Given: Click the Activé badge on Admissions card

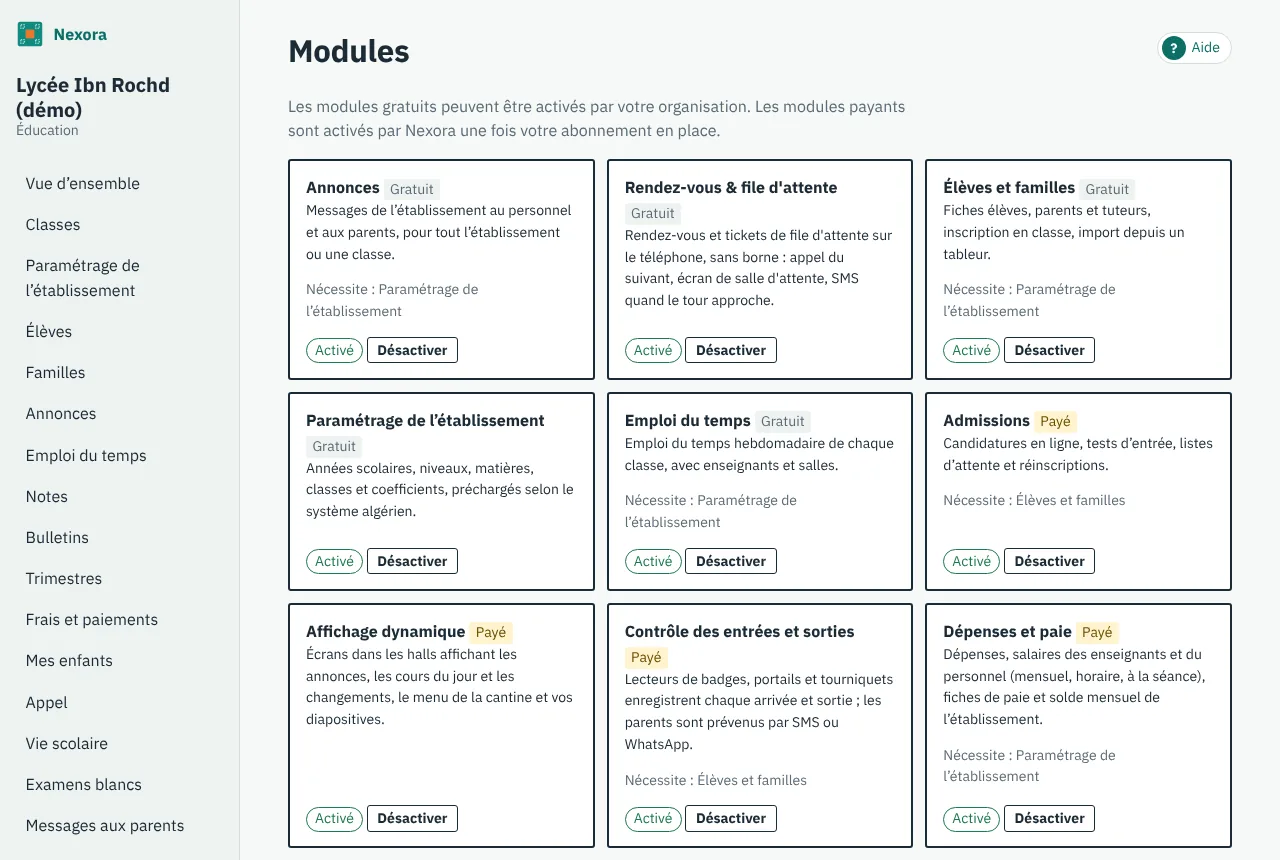Looking at the screenshot, I should tap(971, 561).
